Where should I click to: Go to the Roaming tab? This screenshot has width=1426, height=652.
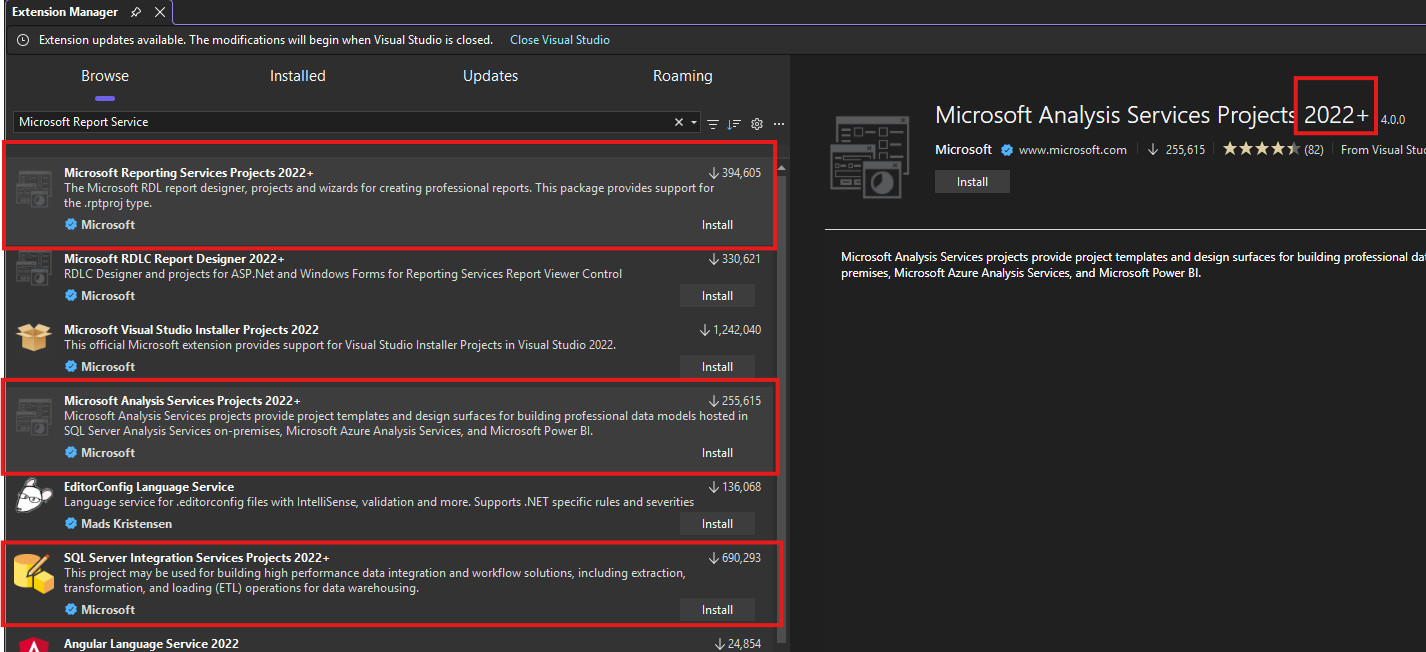coord(682,76)
